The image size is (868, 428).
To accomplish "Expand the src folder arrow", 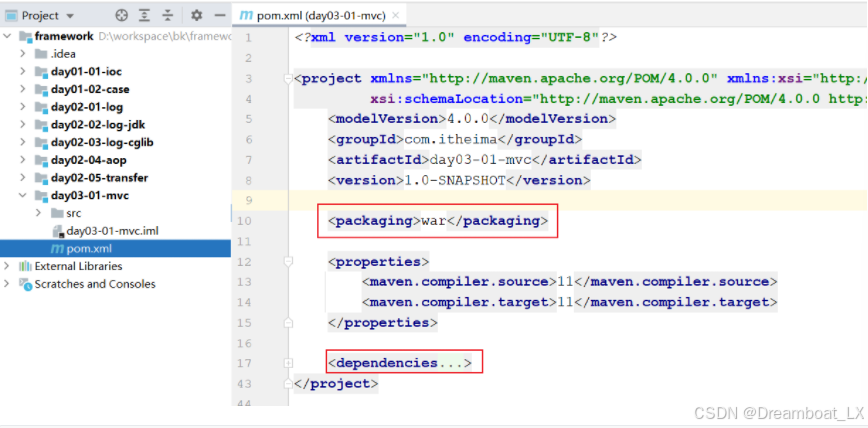I will 38,213.
